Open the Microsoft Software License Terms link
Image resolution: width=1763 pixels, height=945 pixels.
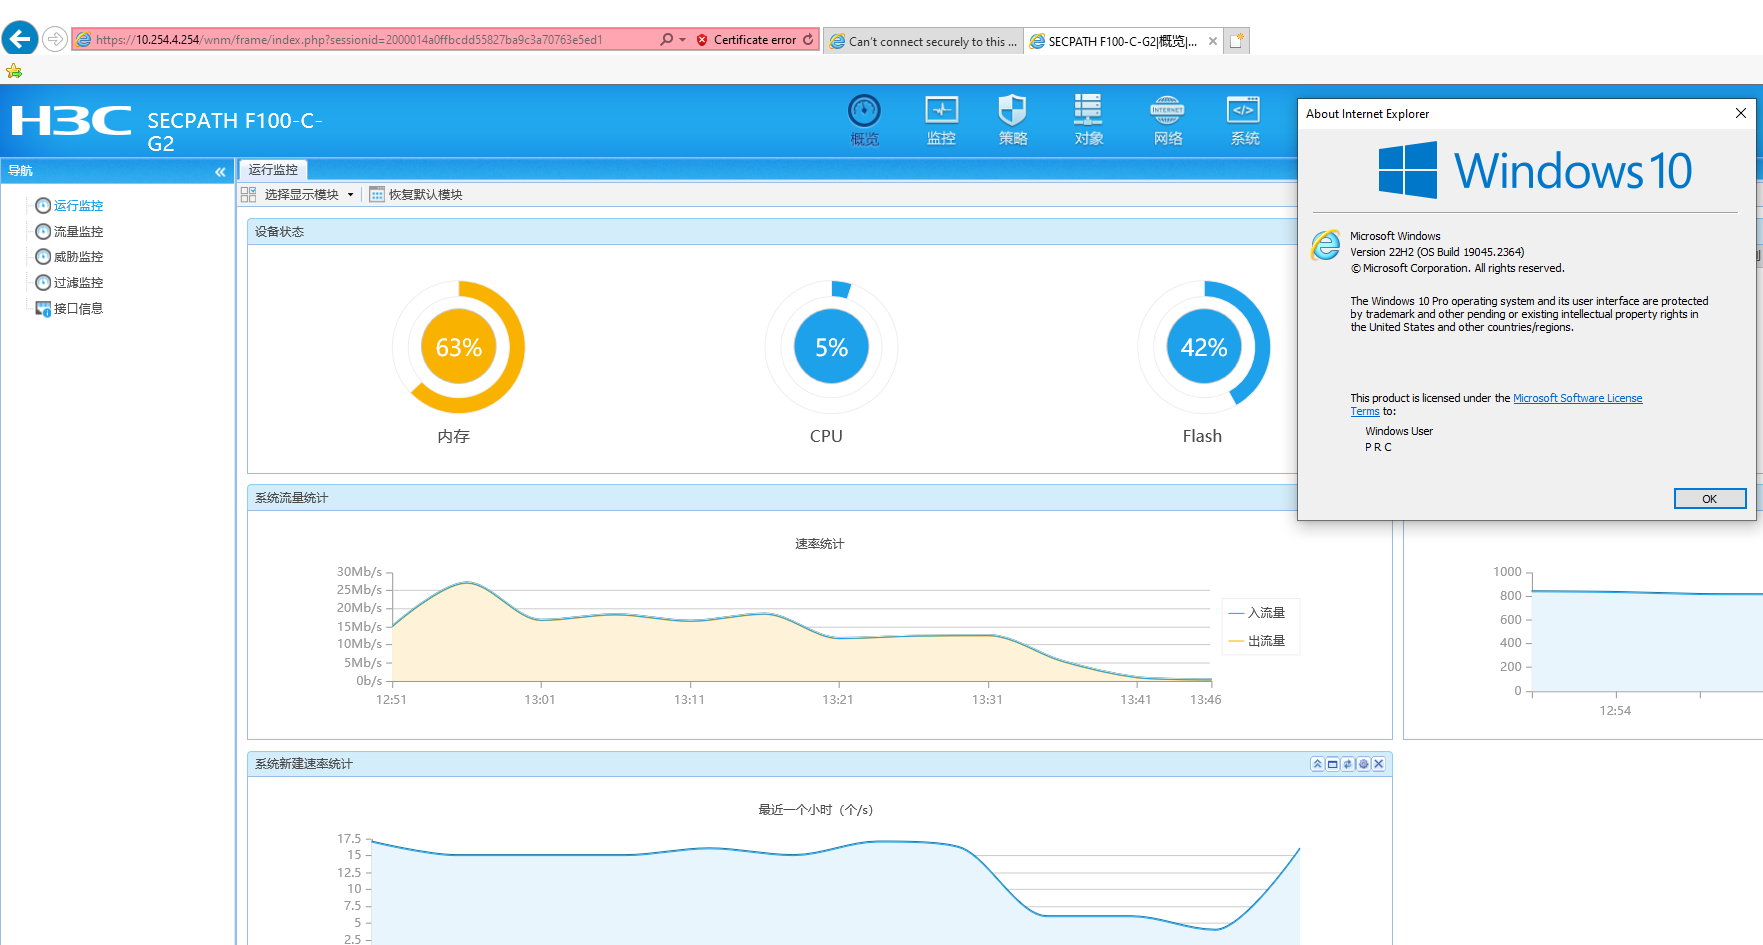(1576, 398)
